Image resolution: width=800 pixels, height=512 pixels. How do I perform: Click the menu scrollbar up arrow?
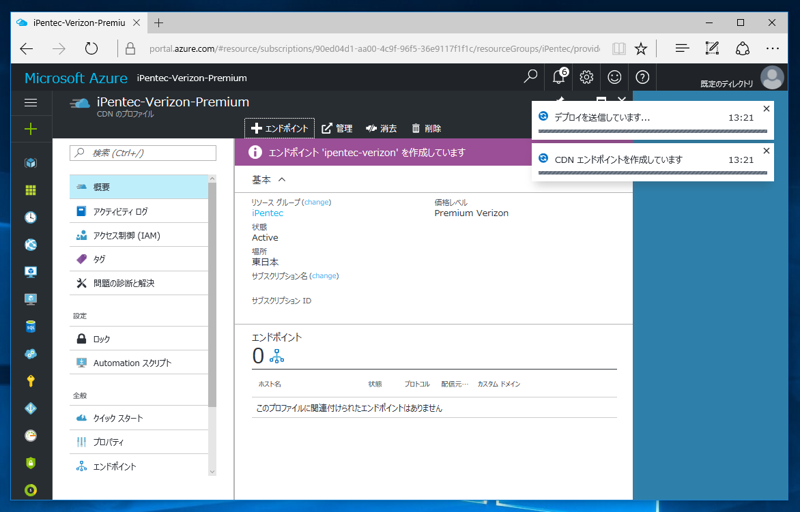coord(212,179)
